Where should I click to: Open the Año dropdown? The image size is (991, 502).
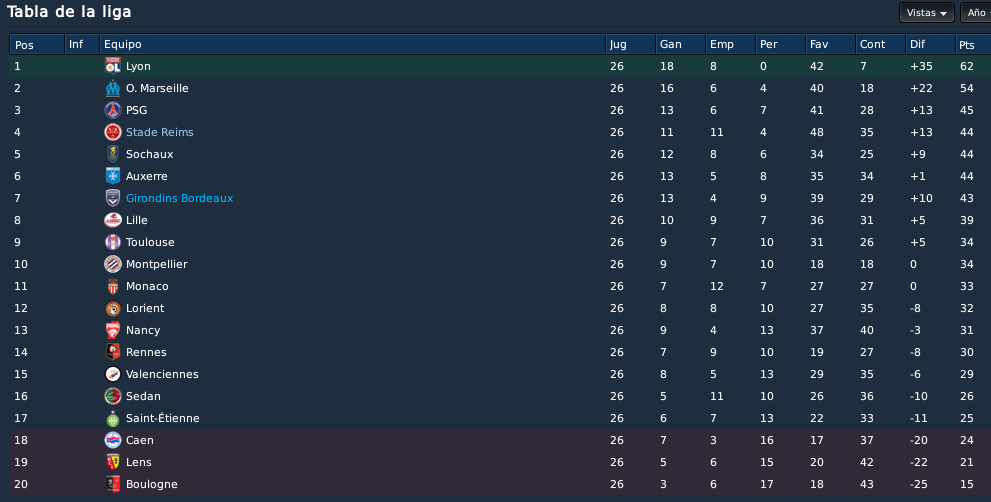[x=975, y=13]
